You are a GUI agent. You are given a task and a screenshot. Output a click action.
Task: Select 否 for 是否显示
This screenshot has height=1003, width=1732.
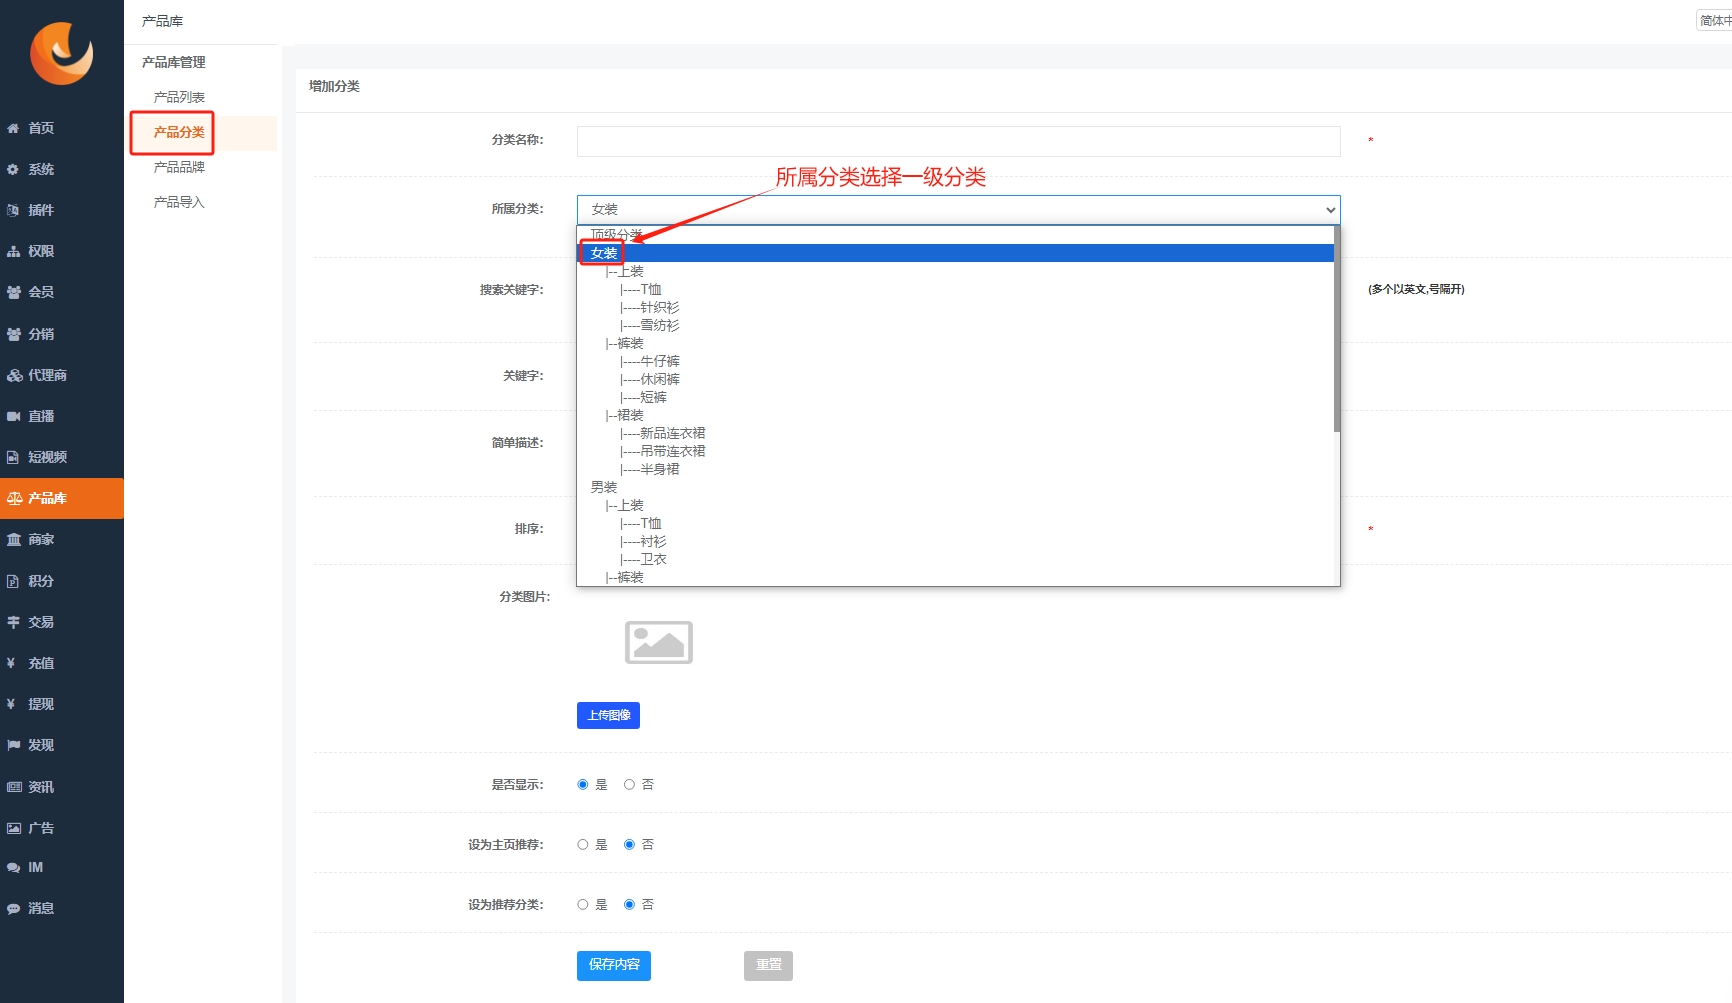click(x=629, y=785)
